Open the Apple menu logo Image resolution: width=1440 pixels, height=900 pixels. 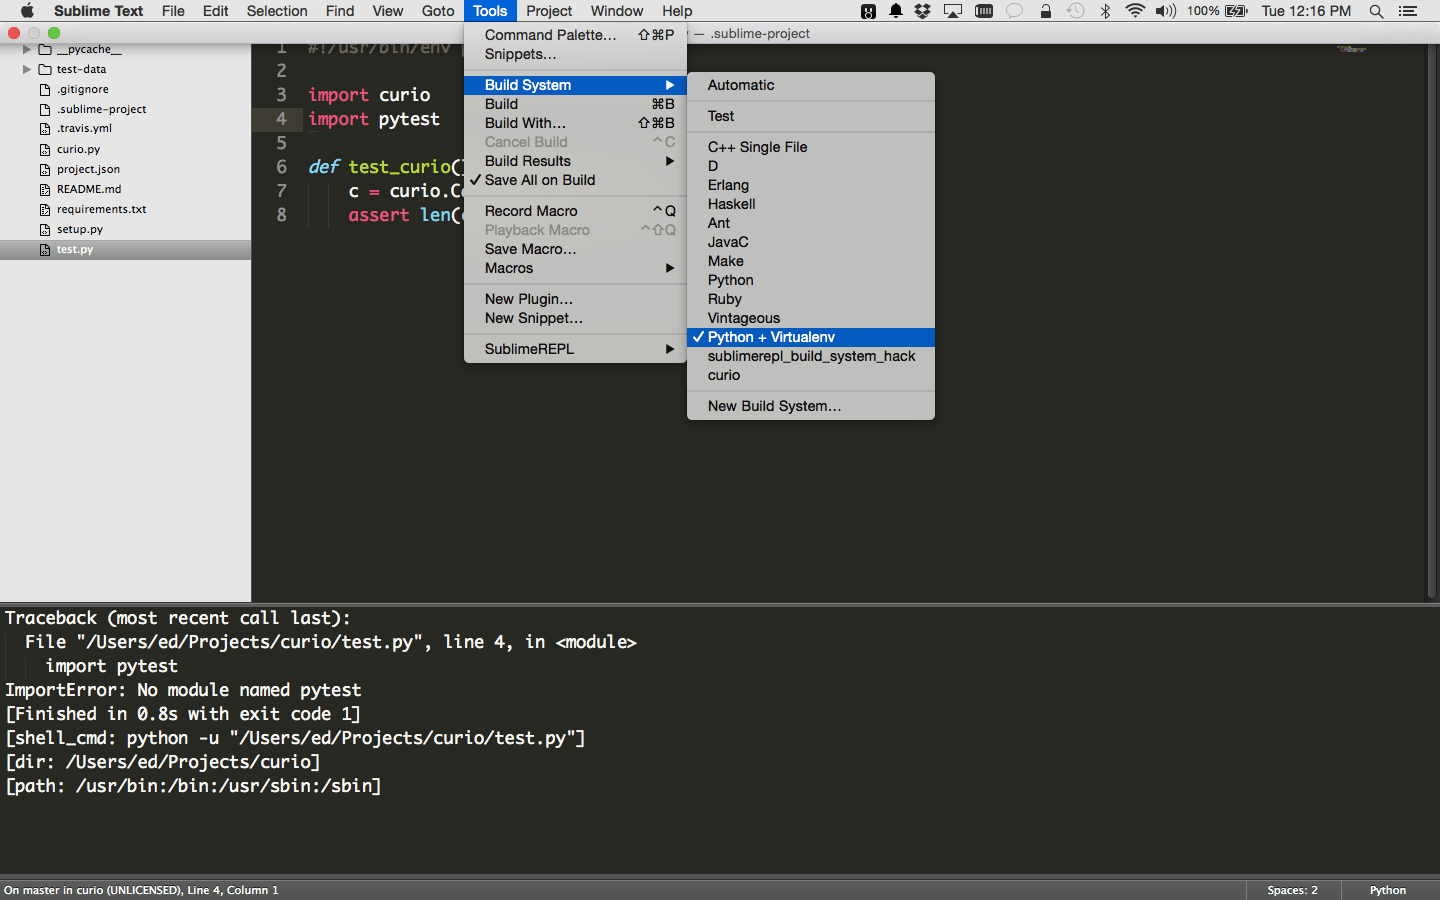point(27,11)
